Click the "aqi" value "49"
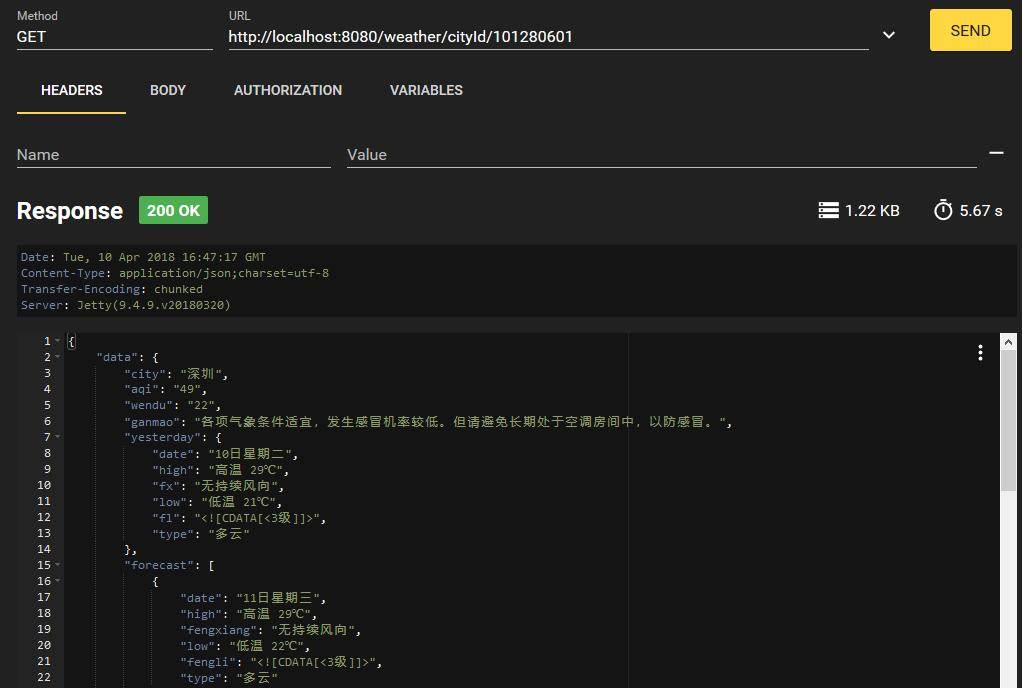 point(187,389)
